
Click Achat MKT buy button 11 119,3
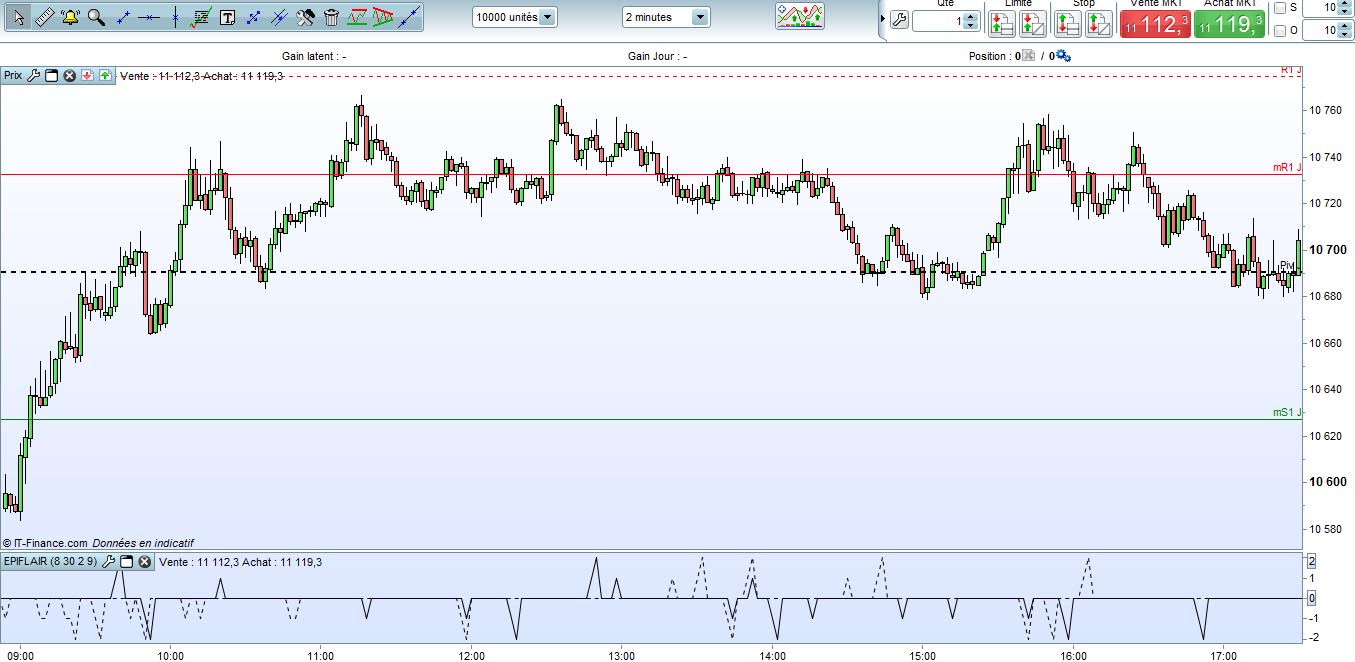[x=1229, y=24]
